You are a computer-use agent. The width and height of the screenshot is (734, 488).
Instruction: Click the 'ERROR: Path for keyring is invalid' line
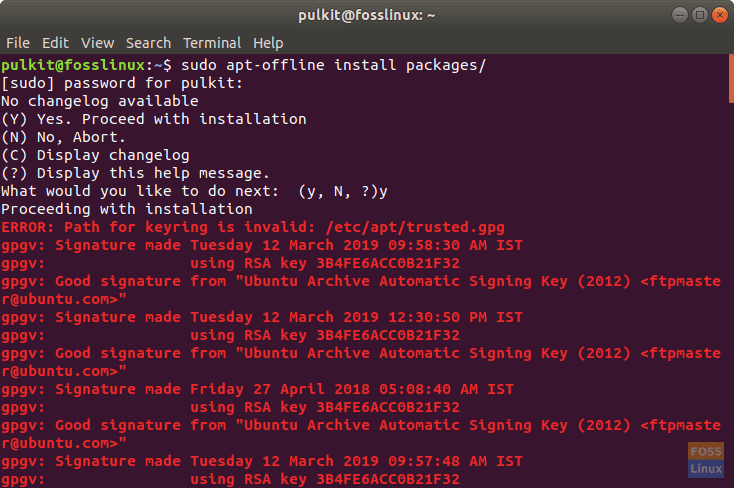coord(253,227)
